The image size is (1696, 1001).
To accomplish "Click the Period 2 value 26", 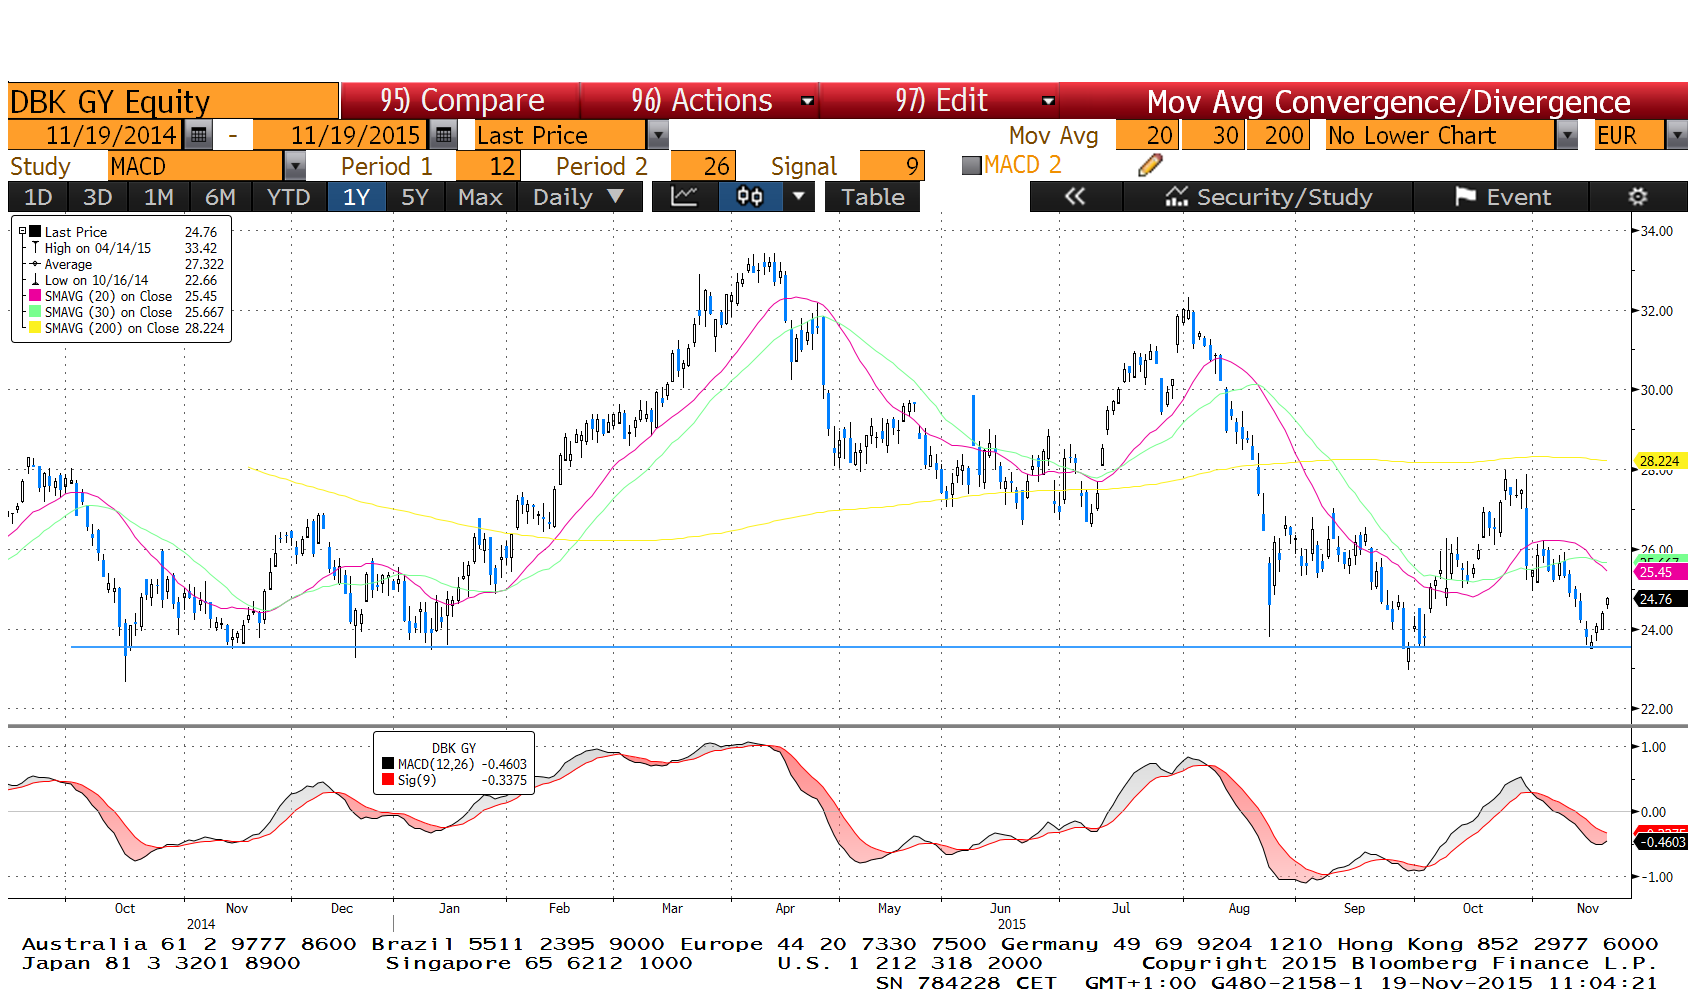I will [703, 166].
